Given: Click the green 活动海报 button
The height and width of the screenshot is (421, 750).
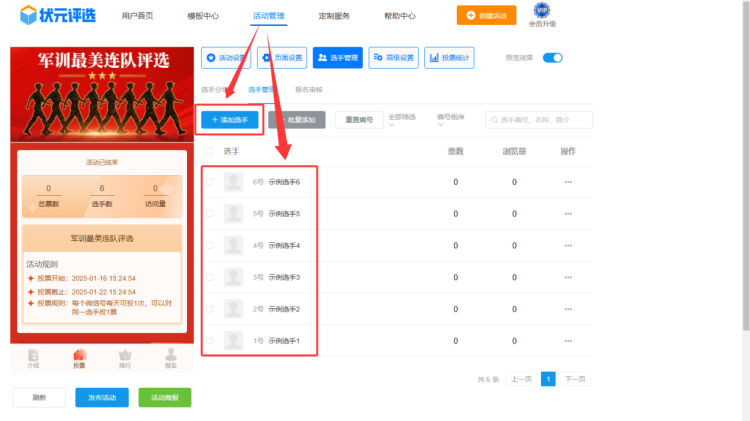Looking at the screenshot, I should coord(164,397).
